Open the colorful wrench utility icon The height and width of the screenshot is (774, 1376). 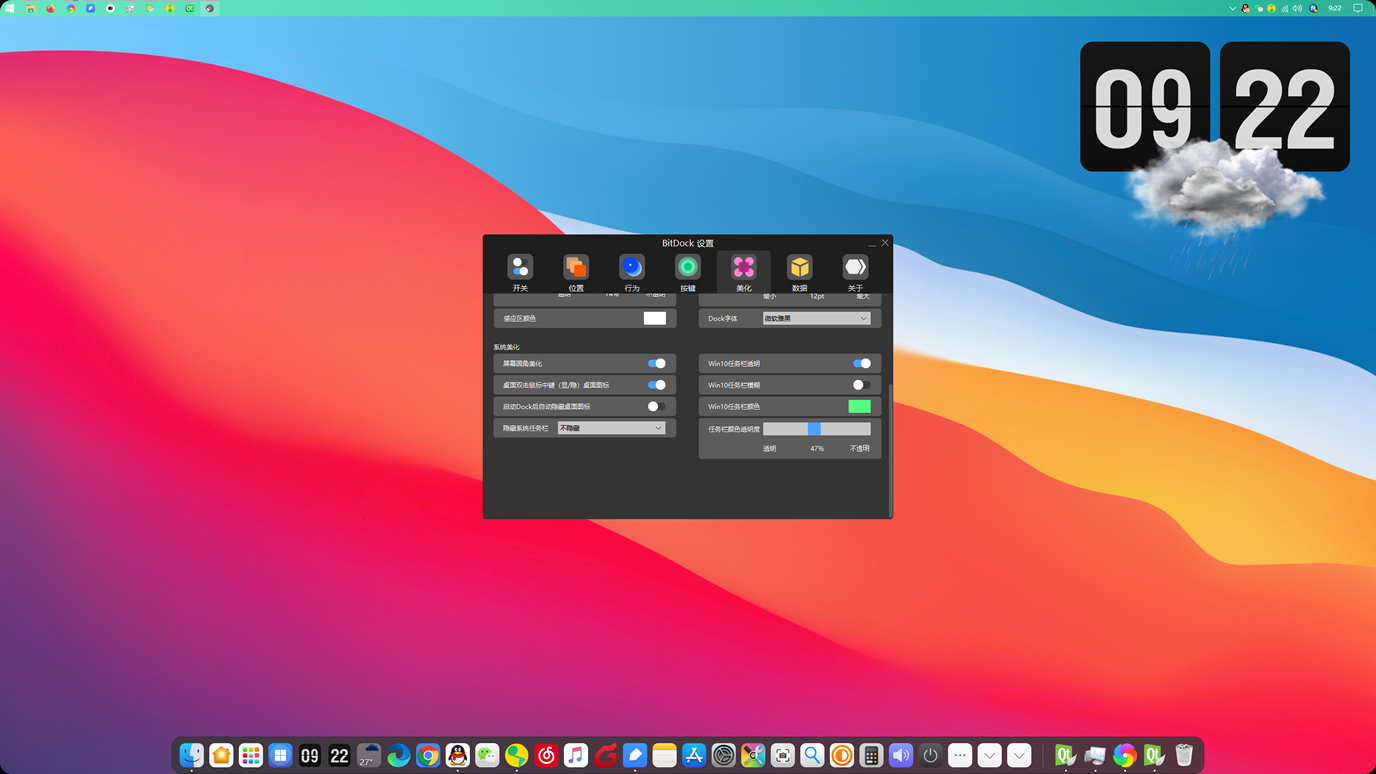pos(753,755)
